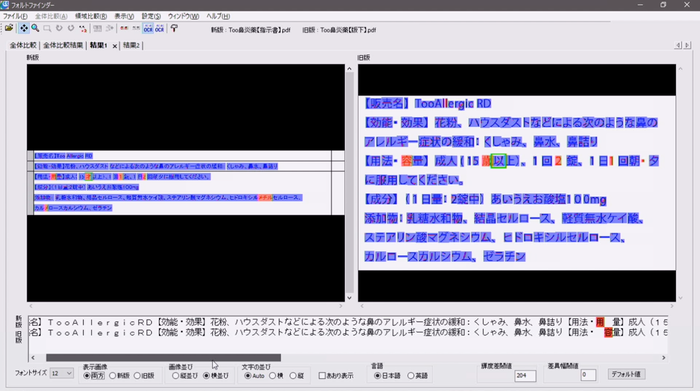700x391 pixels.
Task: Click the second OCR toolbar icon
Action: point(159,29)
